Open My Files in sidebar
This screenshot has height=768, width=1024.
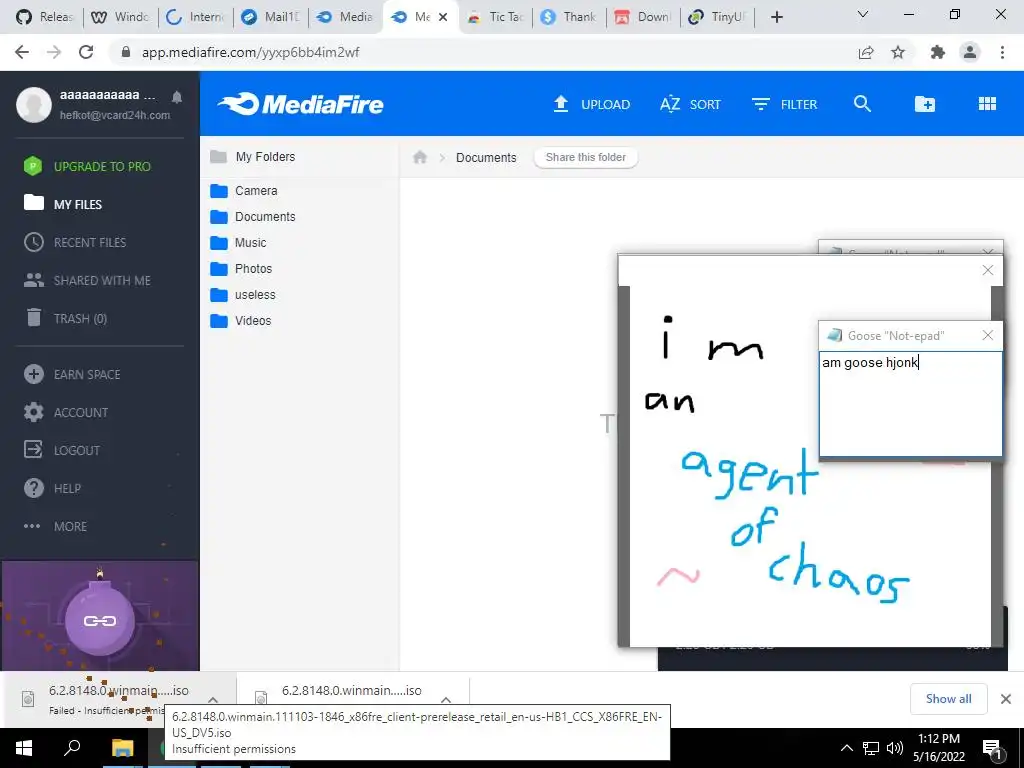coord(63,204)
